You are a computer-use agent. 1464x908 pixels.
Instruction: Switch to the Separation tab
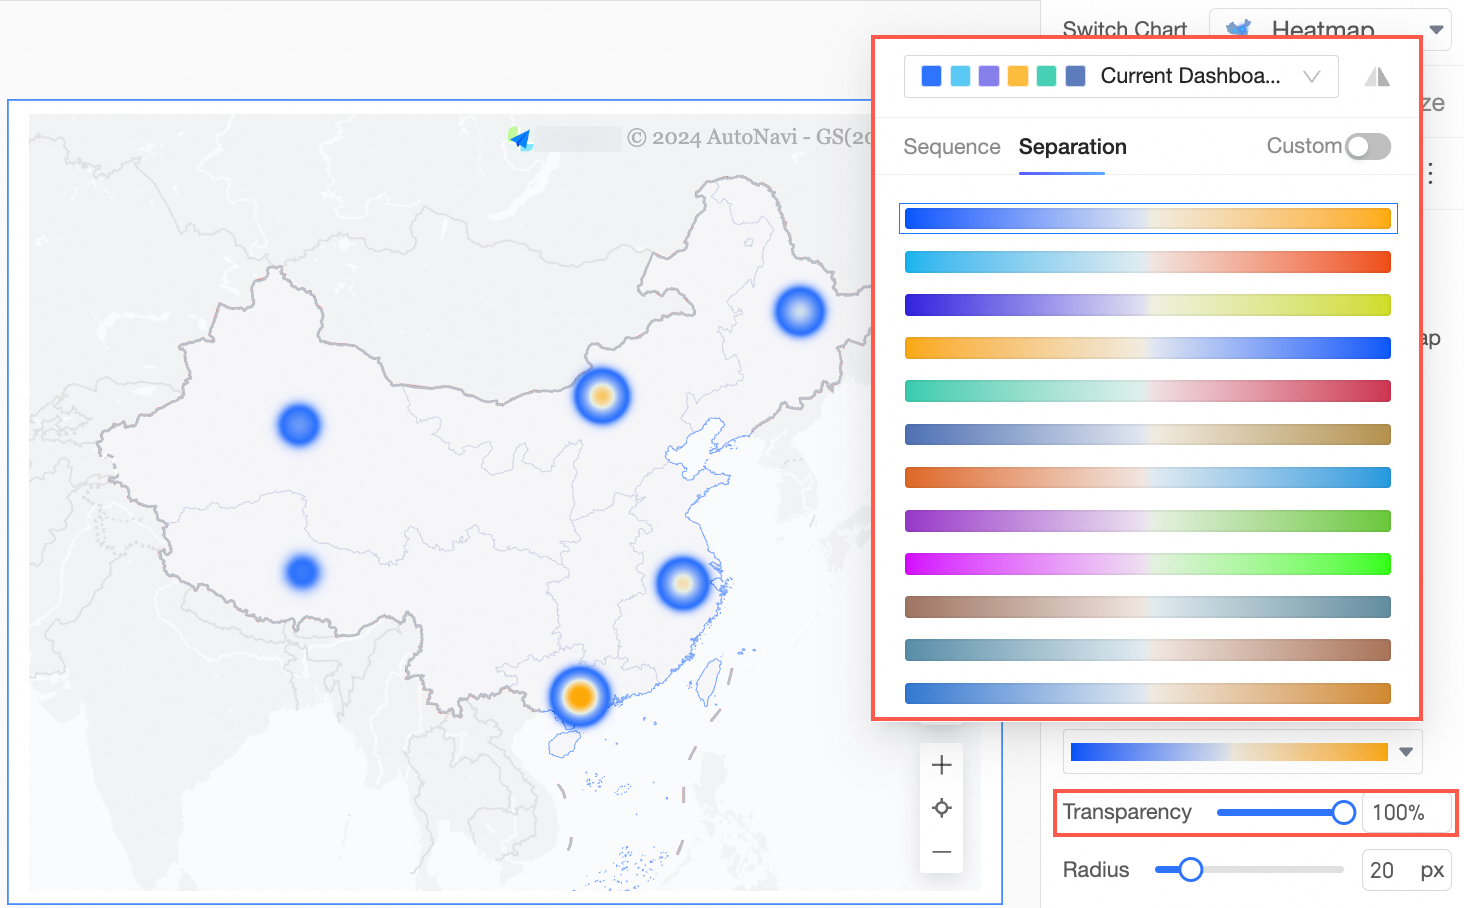pos(1072,147)
